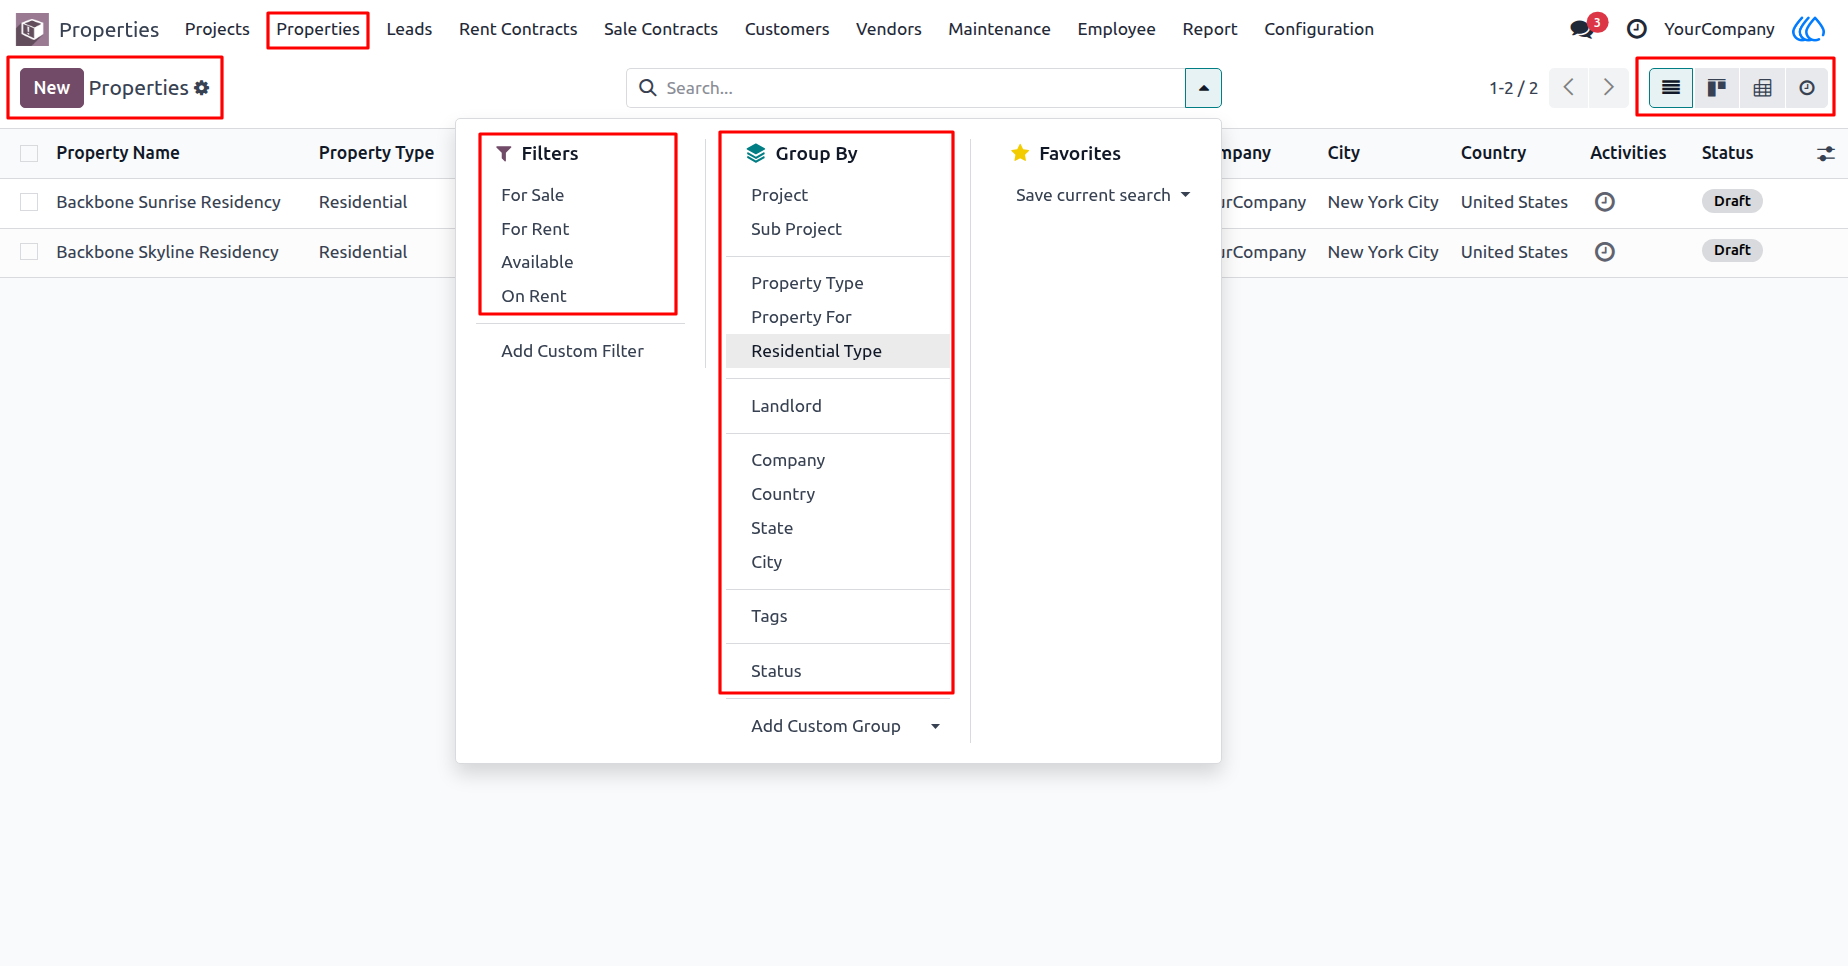
Task: Switch to list view
Action: tap(1671, 88)
